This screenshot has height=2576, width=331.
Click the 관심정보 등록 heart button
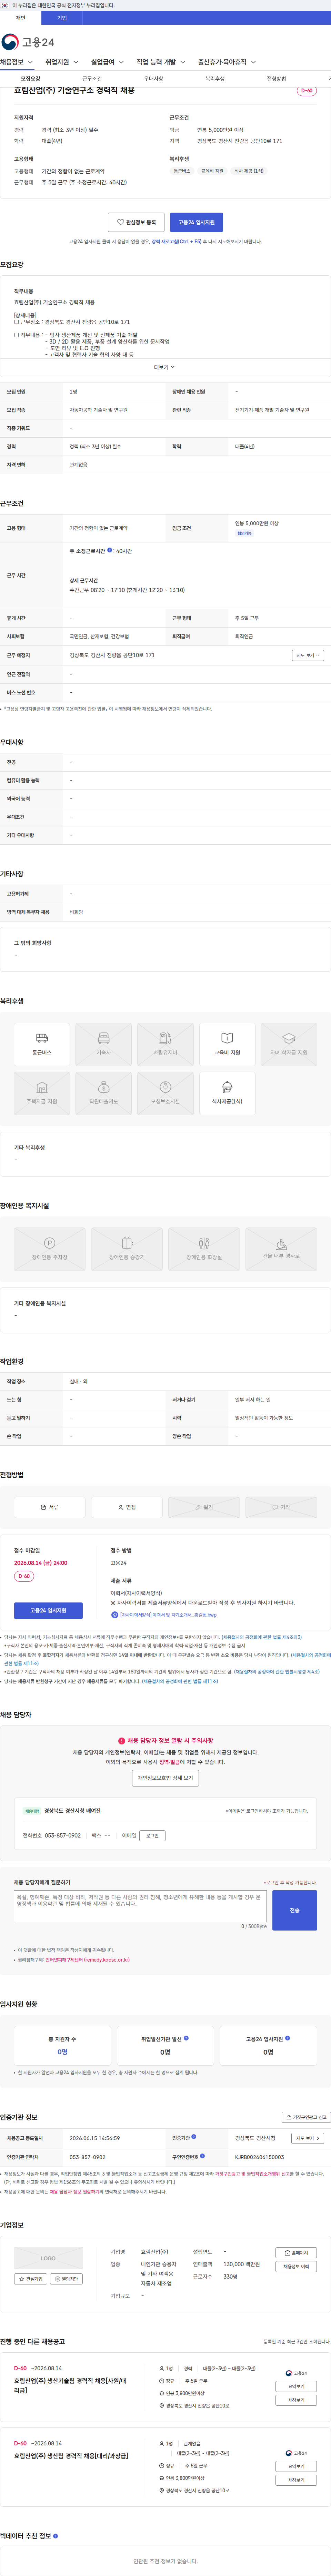tap(136, 222)
